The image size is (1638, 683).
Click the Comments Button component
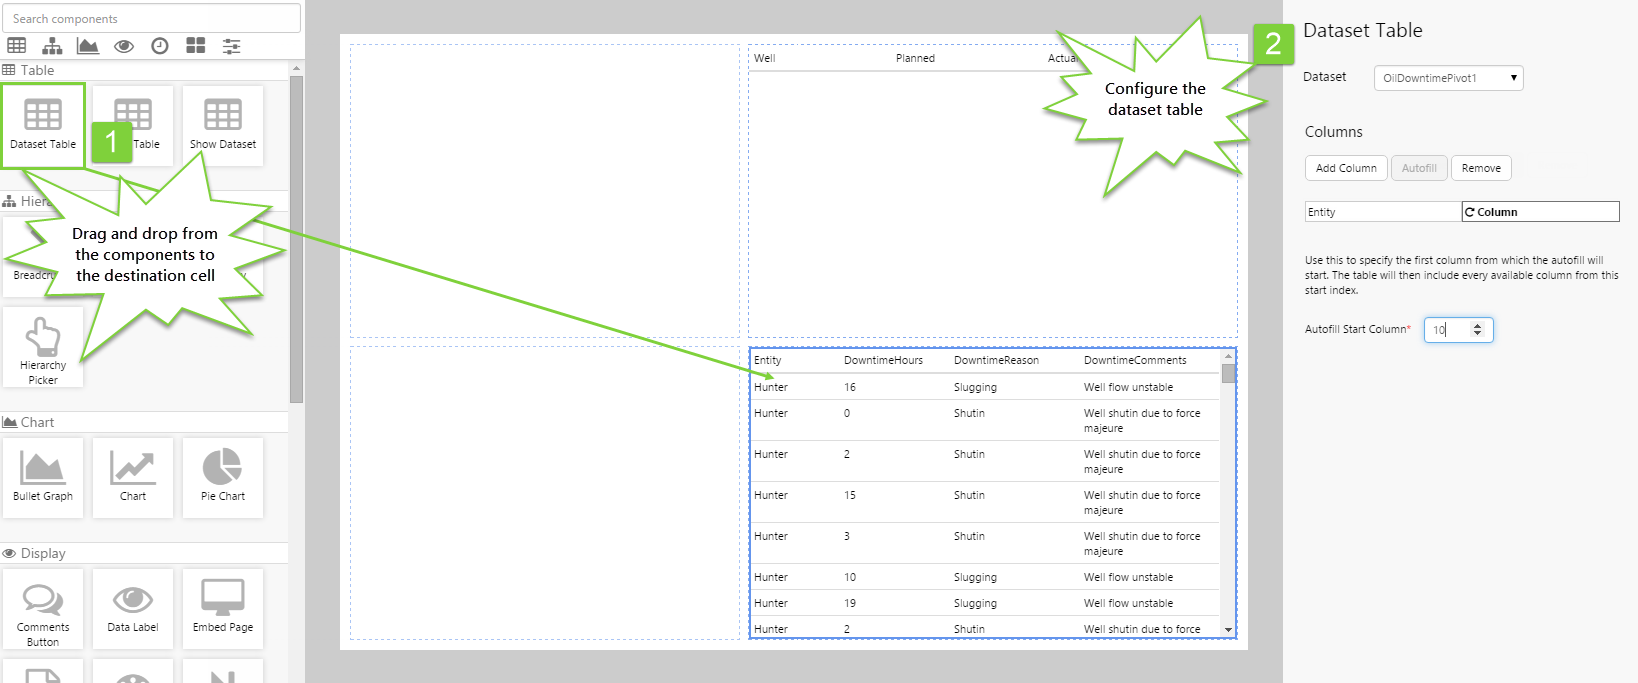coord(43,609)
